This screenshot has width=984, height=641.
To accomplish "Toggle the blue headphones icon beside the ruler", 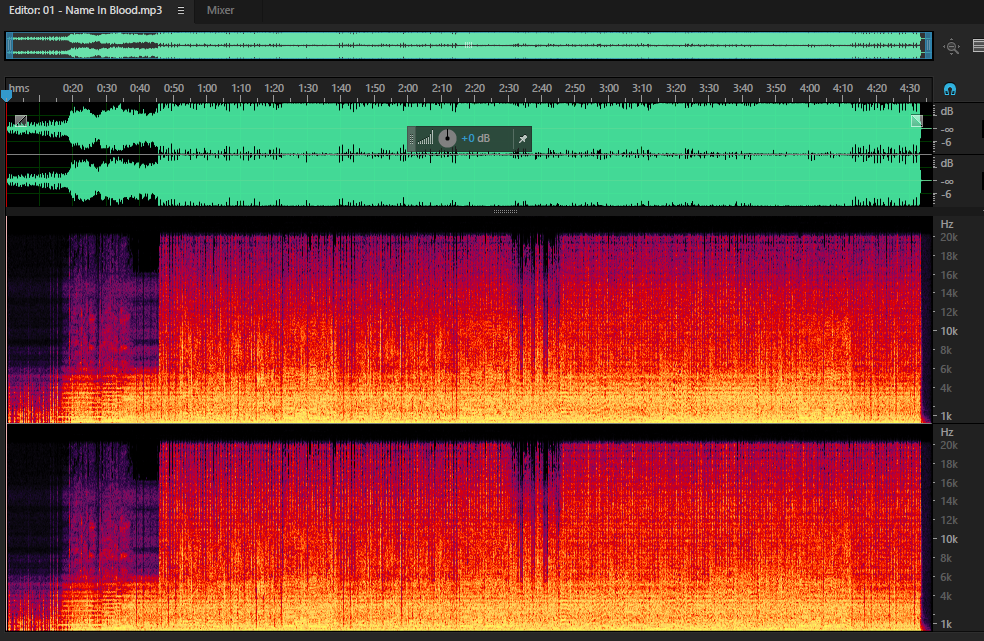I will tap(950, 89).
